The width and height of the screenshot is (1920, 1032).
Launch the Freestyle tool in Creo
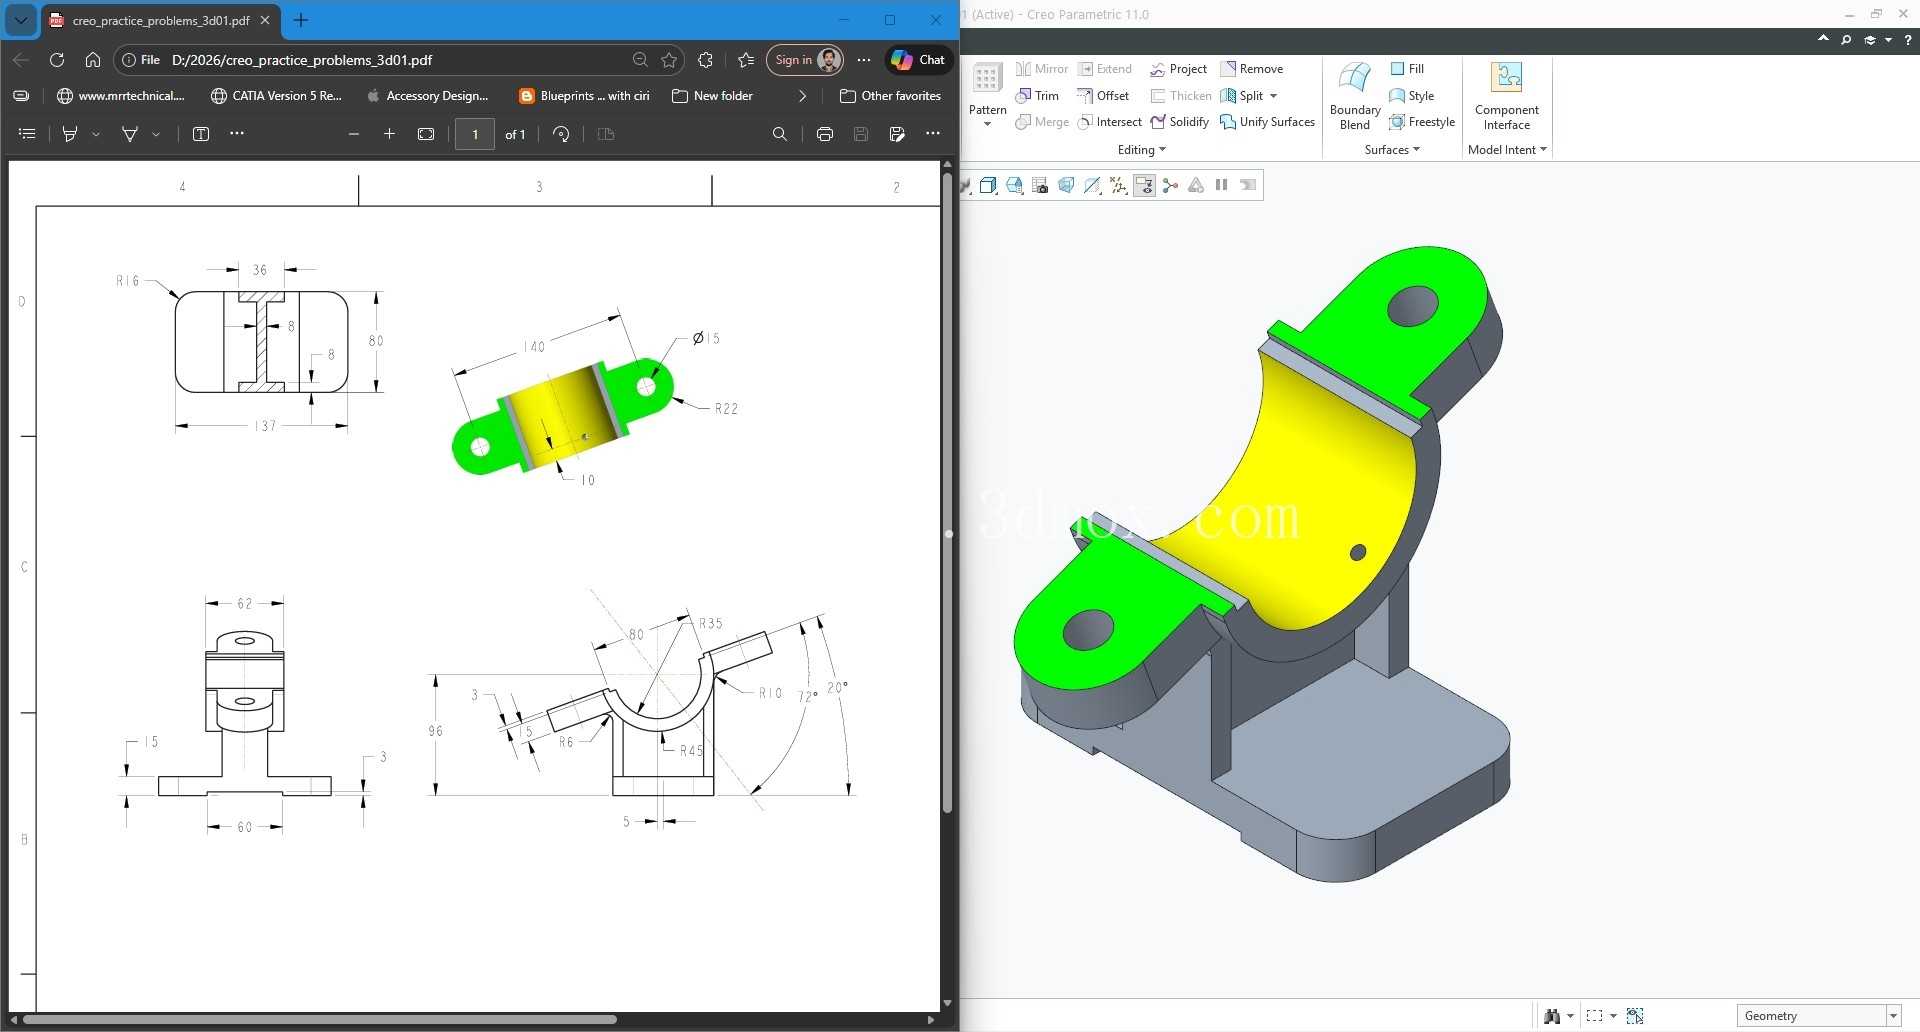pos(1422,122)
